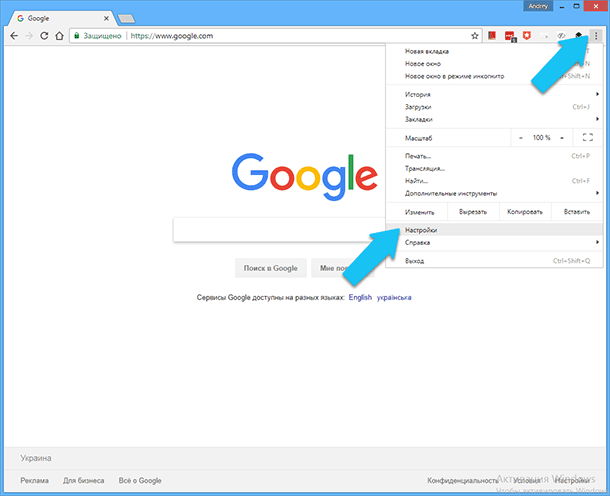Go back using the back arrow
This screenshot has width=610, height=496.
[x=14, y=36]
